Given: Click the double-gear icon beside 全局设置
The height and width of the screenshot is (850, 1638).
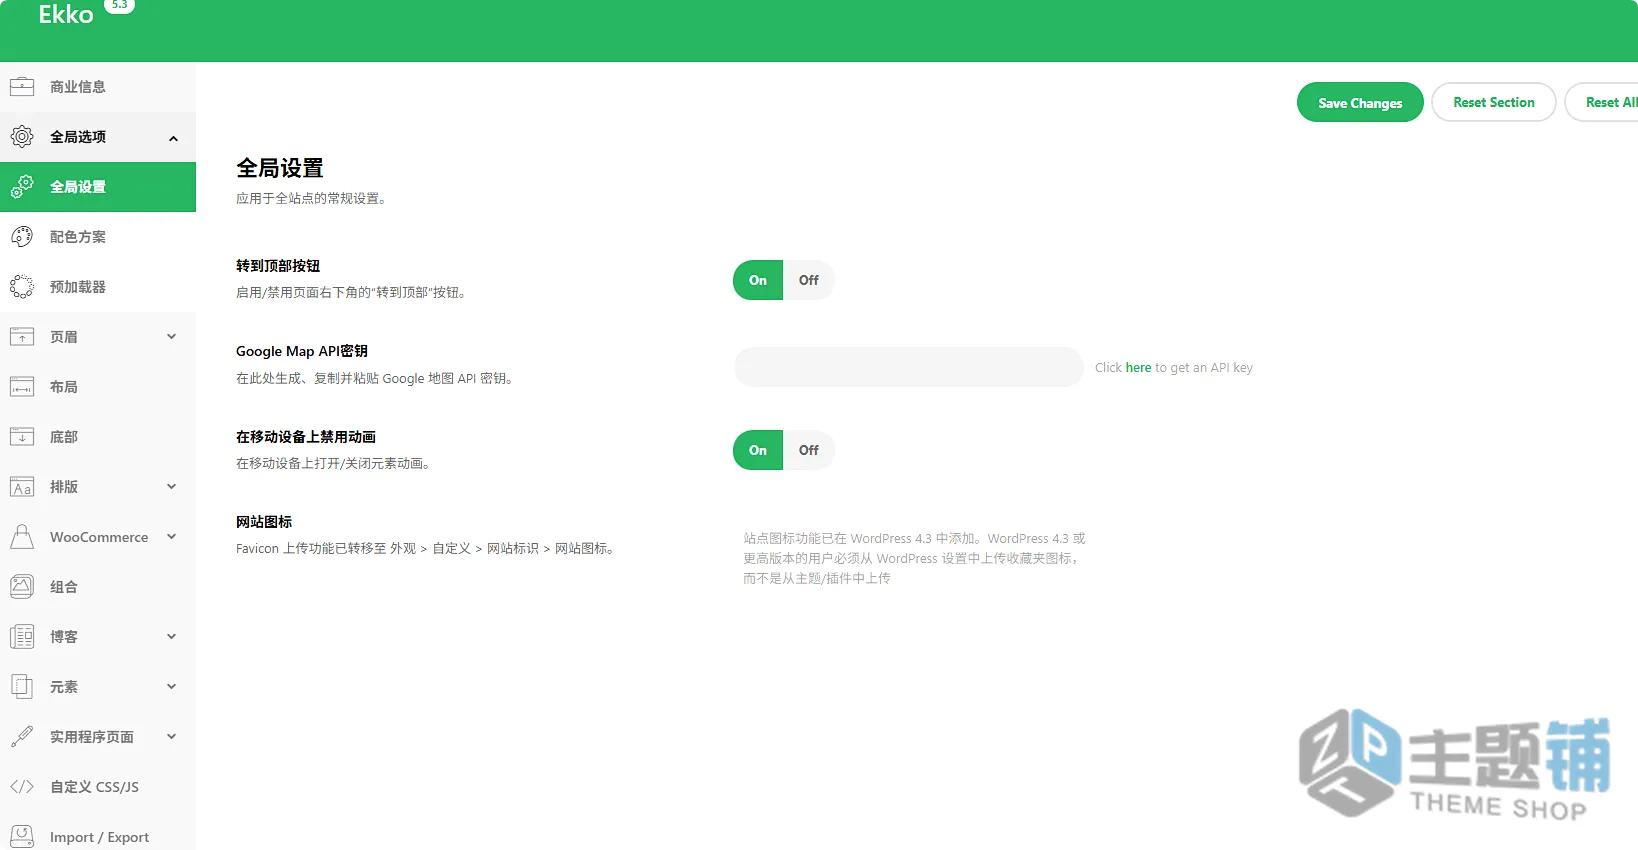Looking at the screenshot, I should [22, 187].
